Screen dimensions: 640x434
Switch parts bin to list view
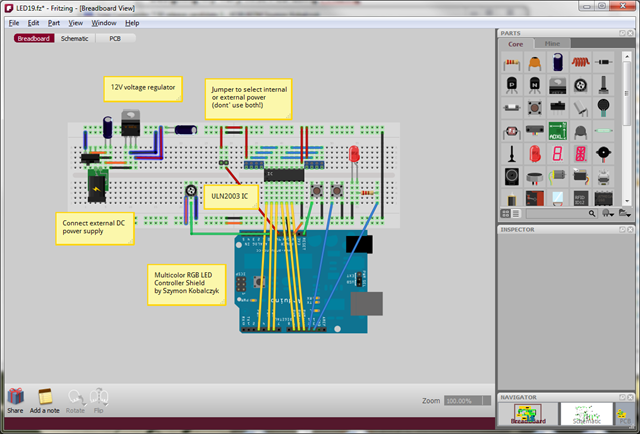tap(517, 213)
